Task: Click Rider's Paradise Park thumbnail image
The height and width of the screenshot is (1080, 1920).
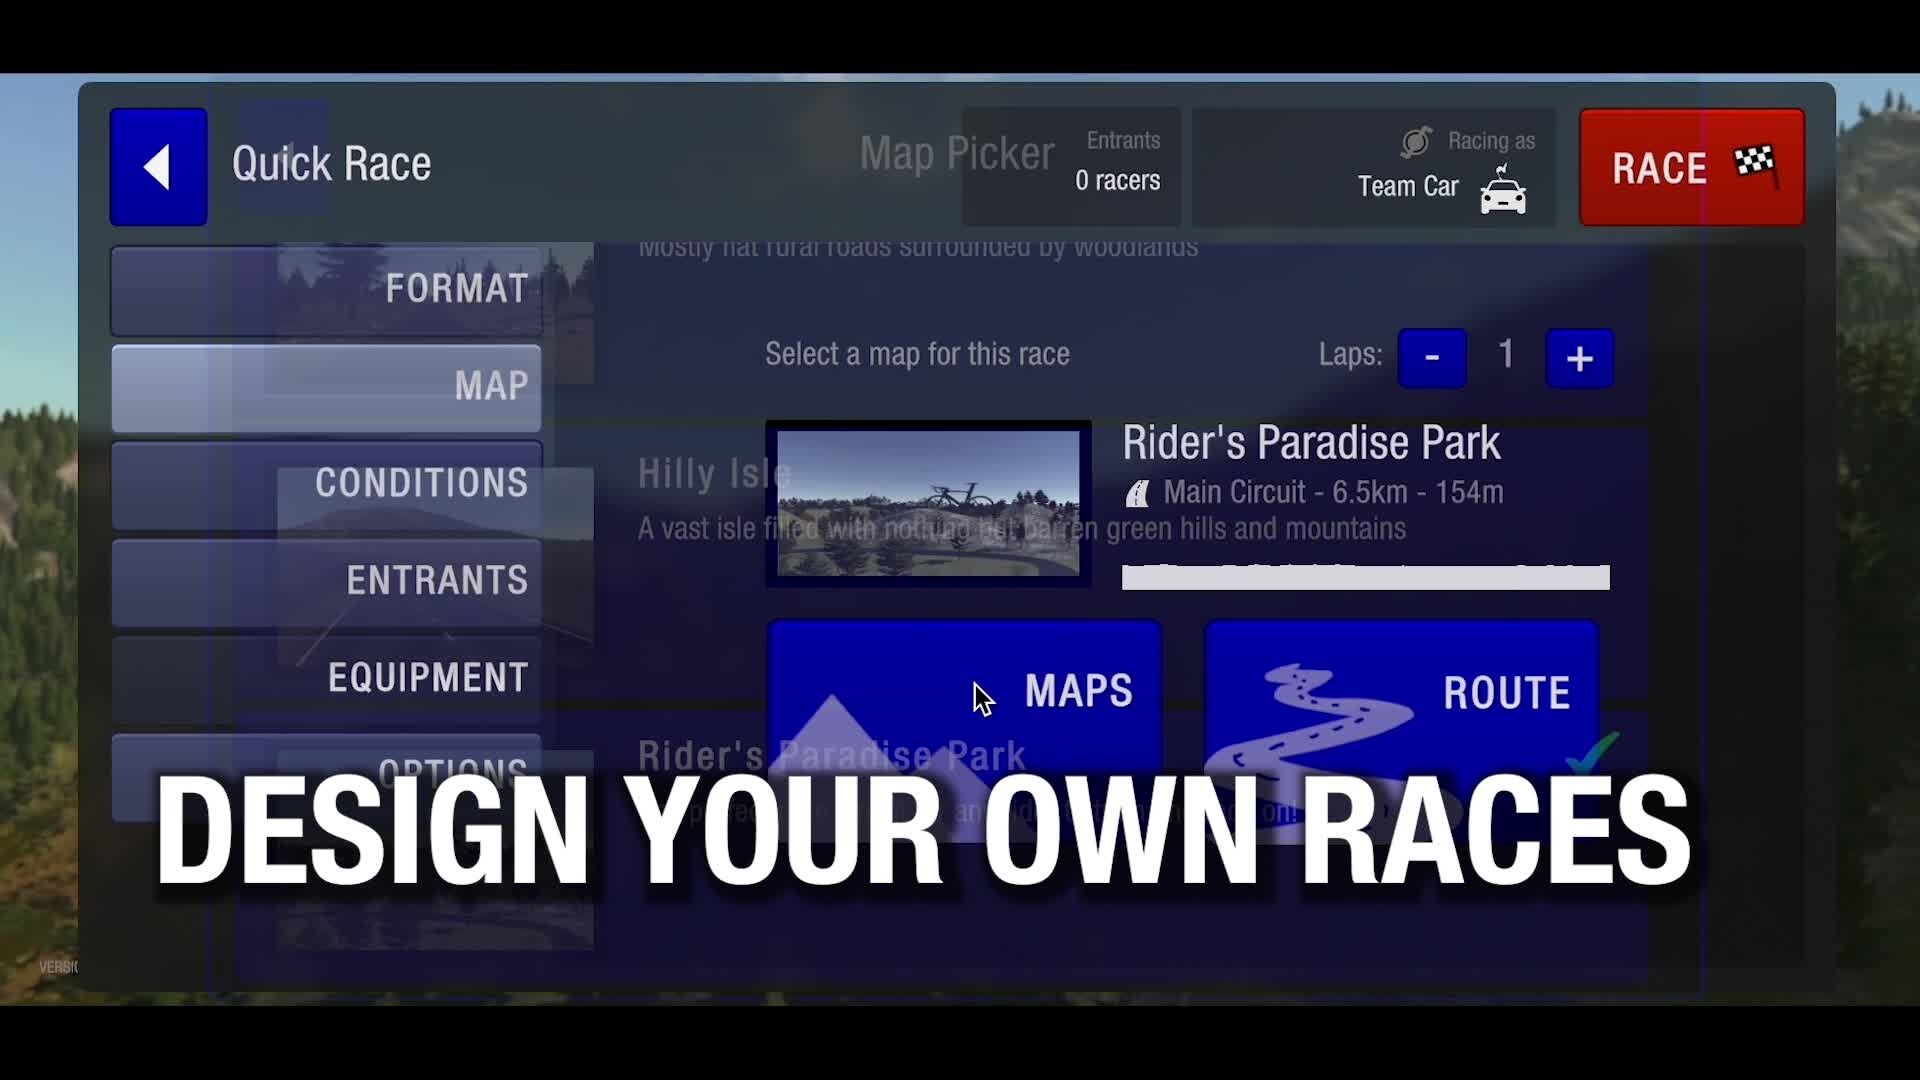Action: [x=928, y=503]
